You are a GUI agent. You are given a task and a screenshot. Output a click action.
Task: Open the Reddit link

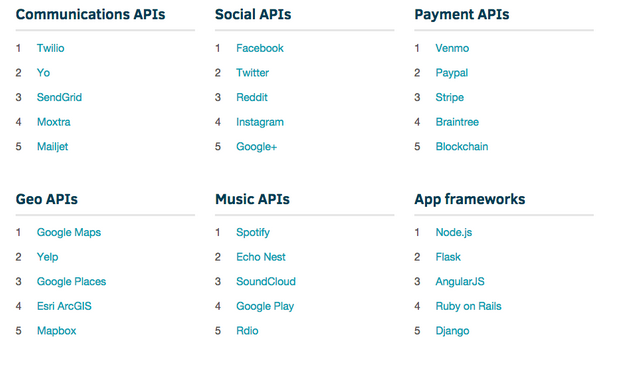(252, 97)
